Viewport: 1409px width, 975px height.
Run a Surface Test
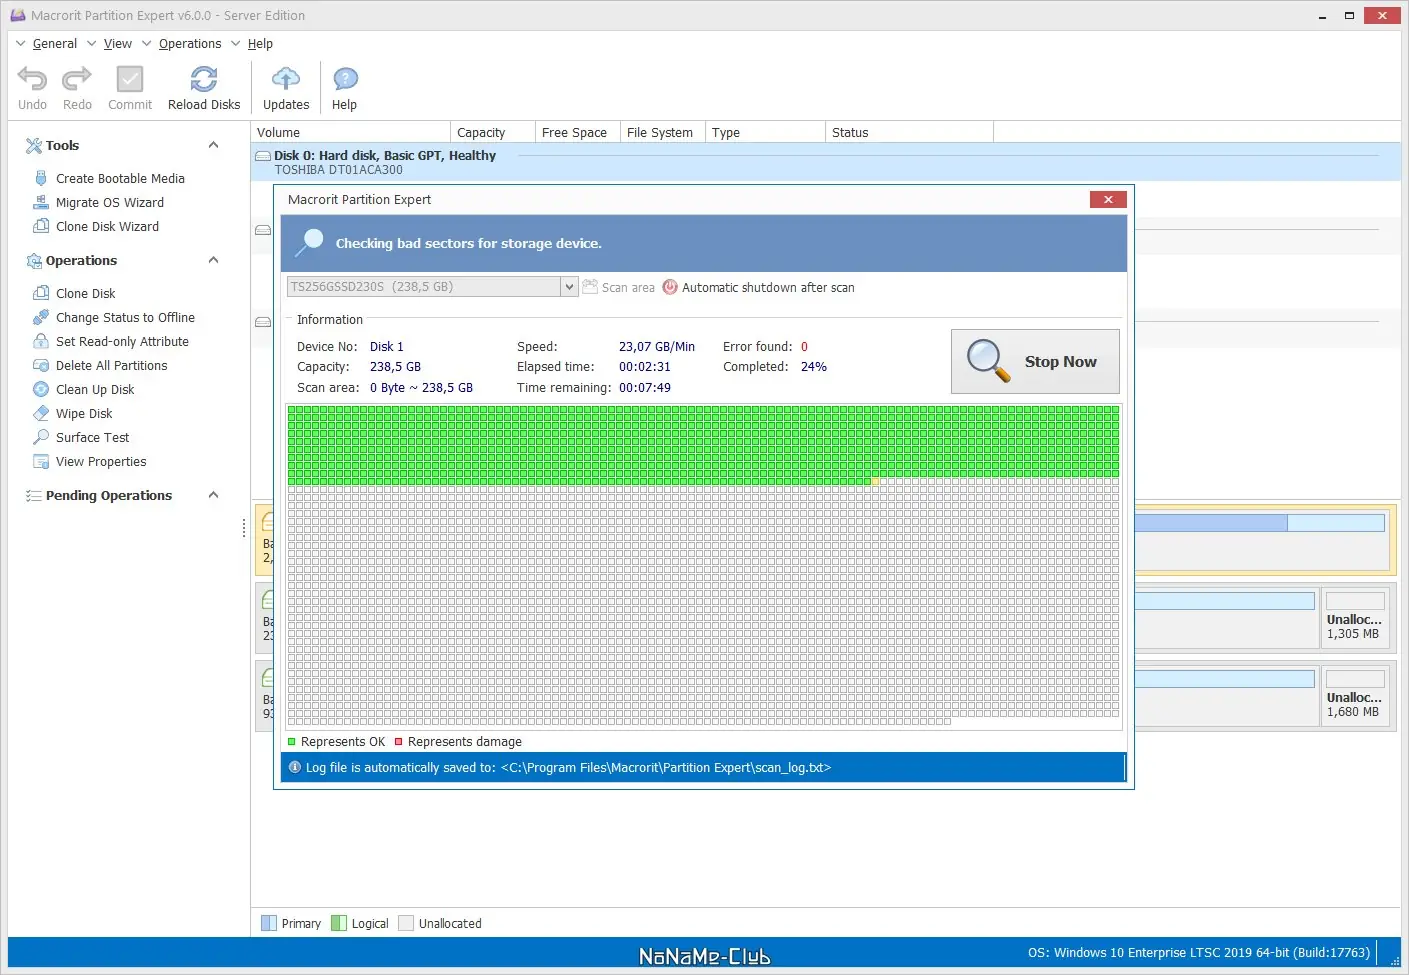[x=91, y=437]
